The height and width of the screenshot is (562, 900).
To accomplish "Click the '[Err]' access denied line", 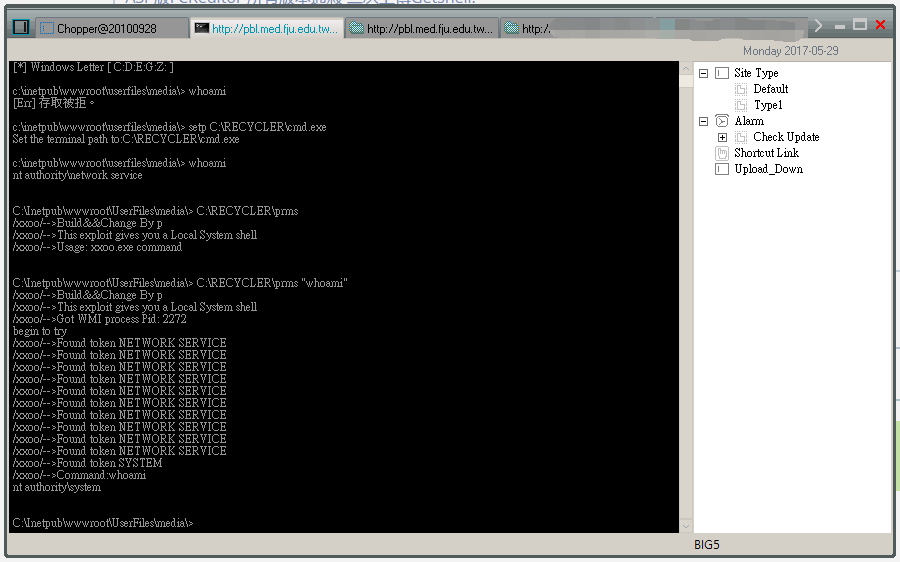I will [x=53, y=103].
